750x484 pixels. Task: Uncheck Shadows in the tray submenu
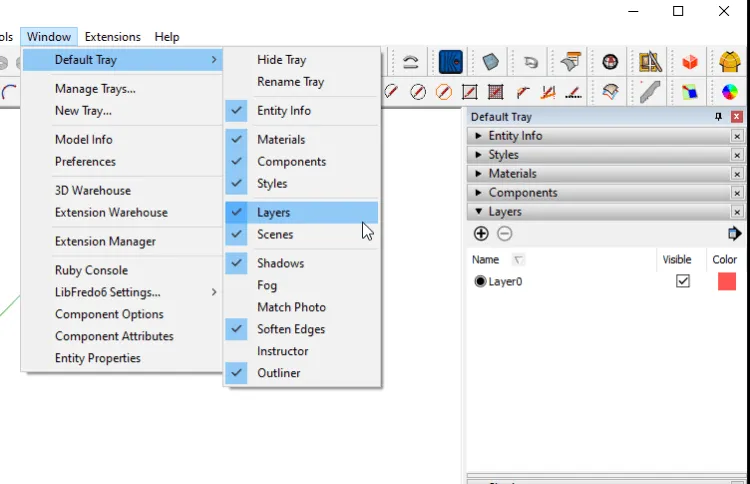(302, 263)
